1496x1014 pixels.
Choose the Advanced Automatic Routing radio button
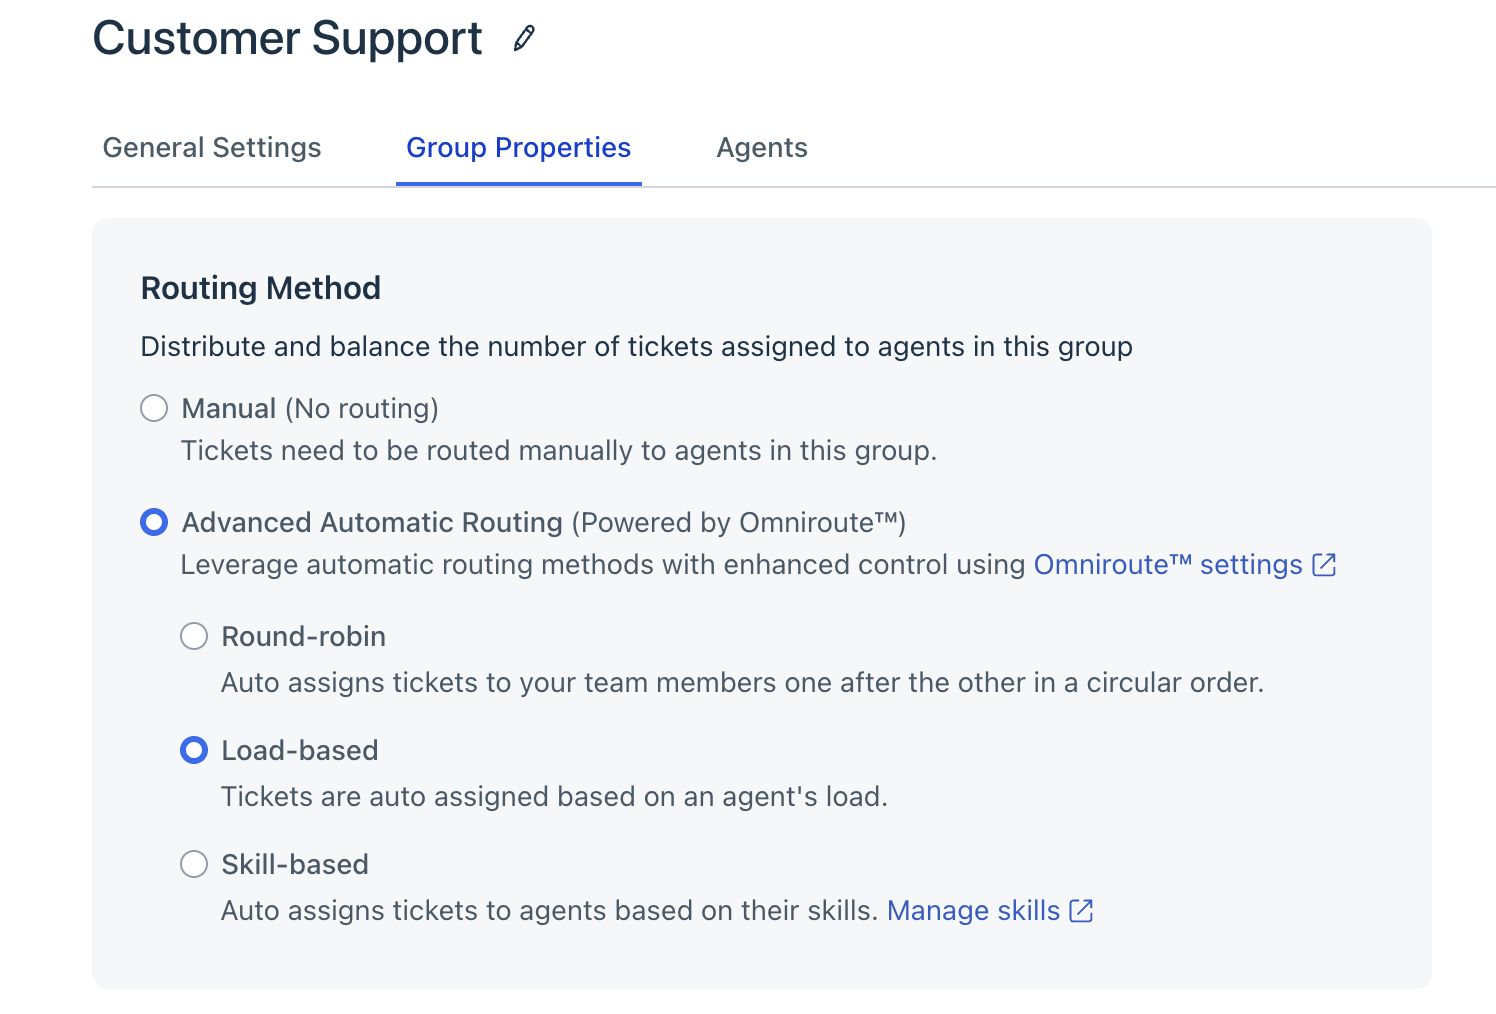click(x=154, y=522)
